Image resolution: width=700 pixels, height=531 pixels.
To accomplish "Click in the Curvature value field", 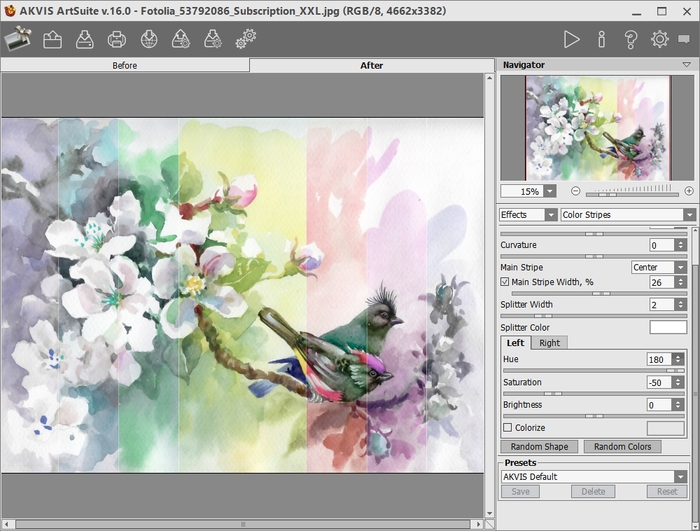I will click(661, 245).
